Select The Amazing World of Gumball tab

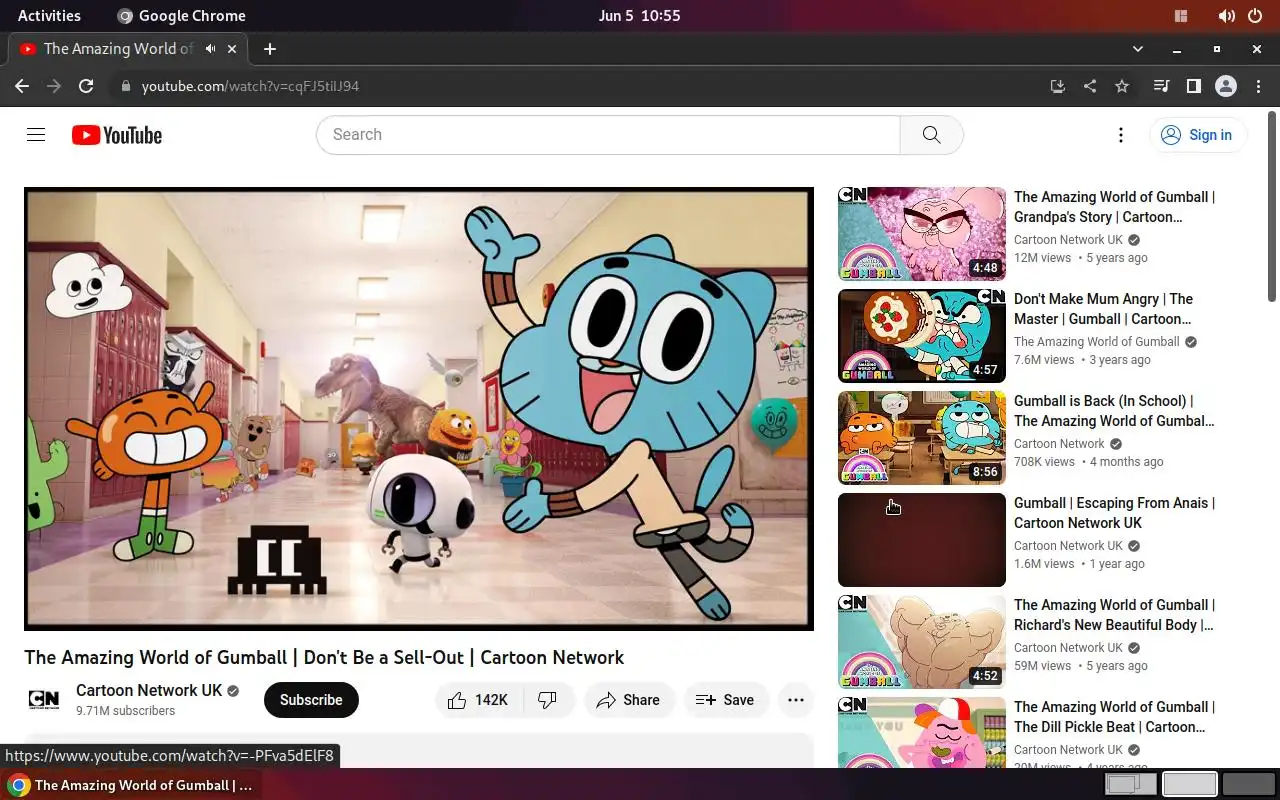click(127, 48)
